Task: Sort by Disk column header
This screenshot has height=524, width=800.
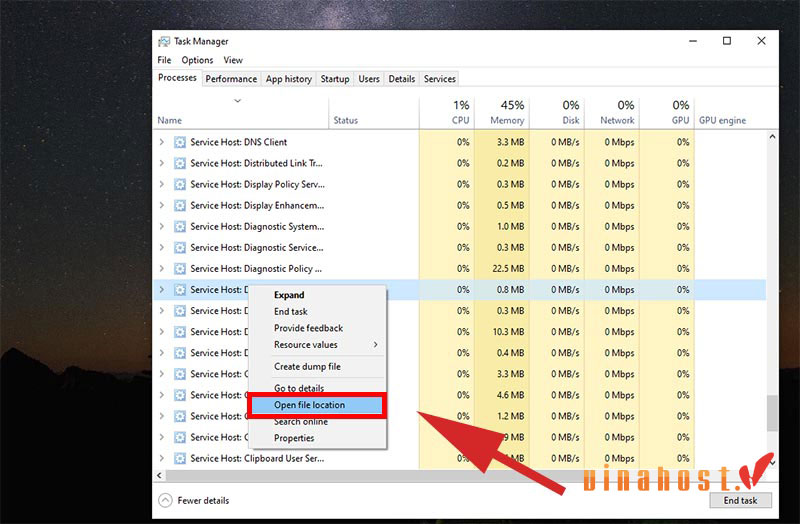Action: point(558,113)
